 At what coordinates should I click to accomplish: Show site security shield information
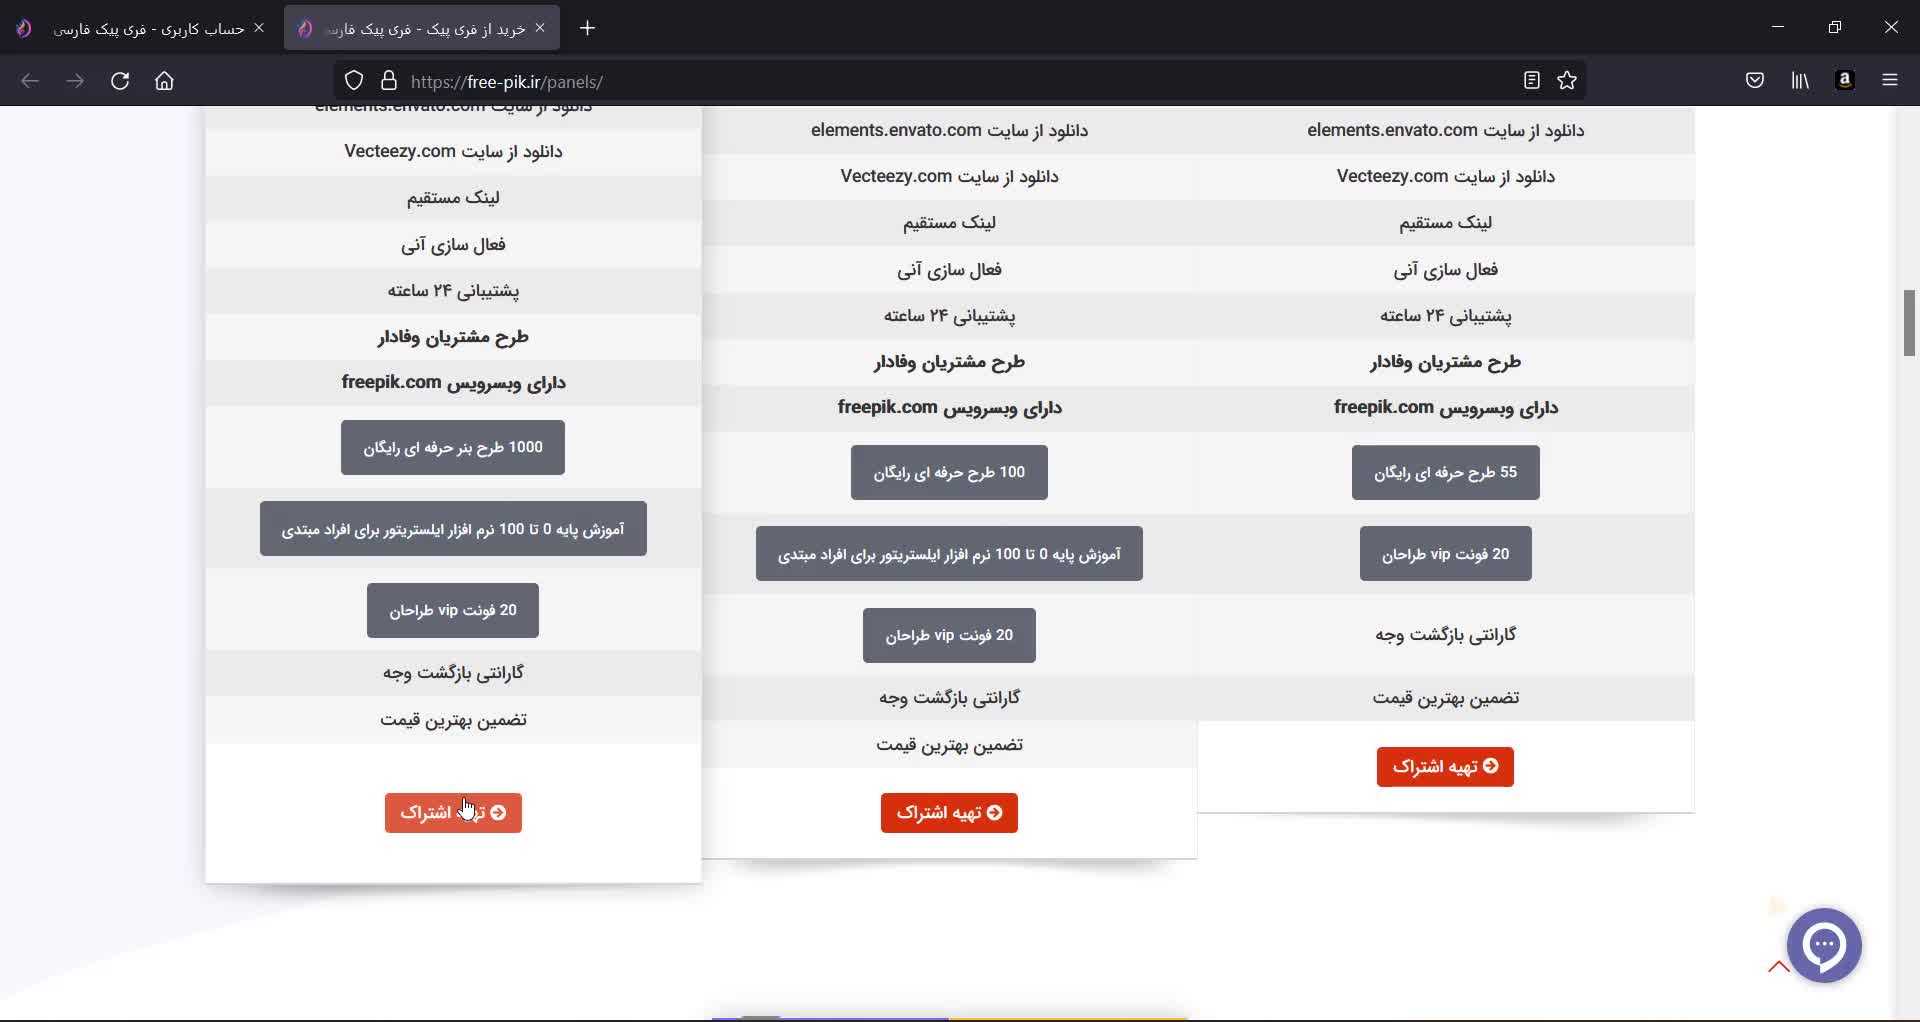(x=354, y=81)
